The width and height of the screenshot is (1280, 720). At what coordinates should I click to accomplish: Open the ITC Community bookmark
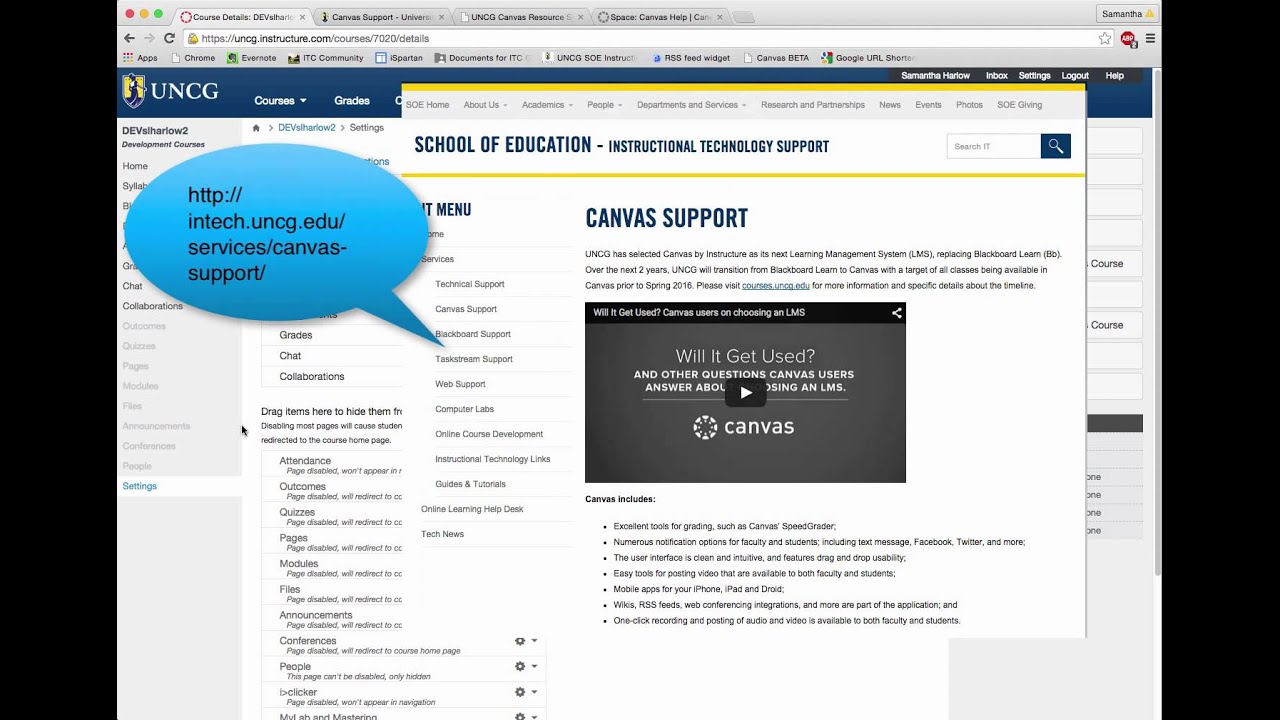[326, 58]
